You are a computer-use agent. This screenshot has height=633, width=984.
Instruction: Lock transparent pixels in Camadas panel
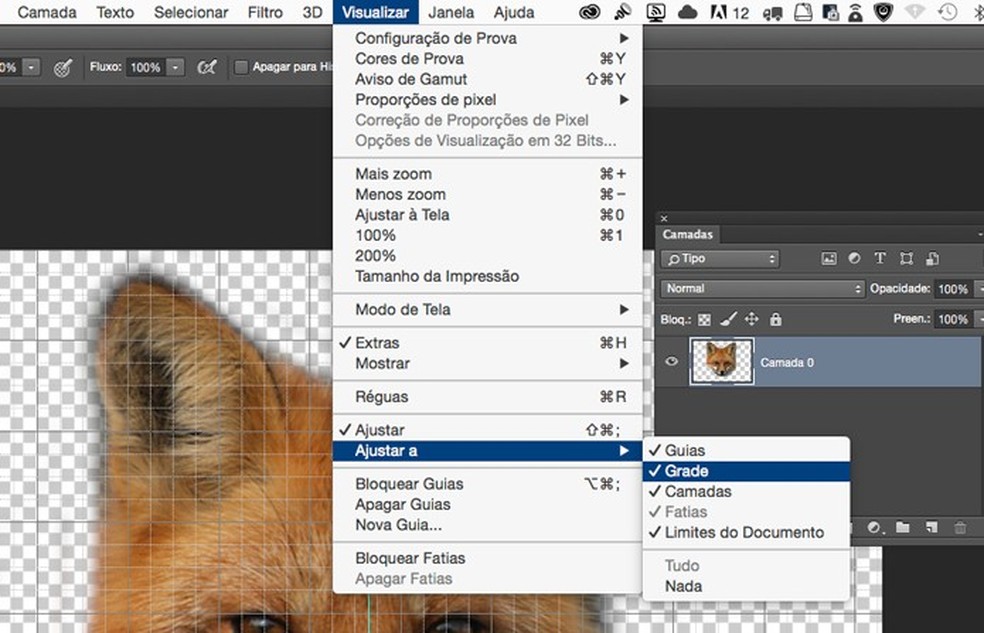[705, 320]
